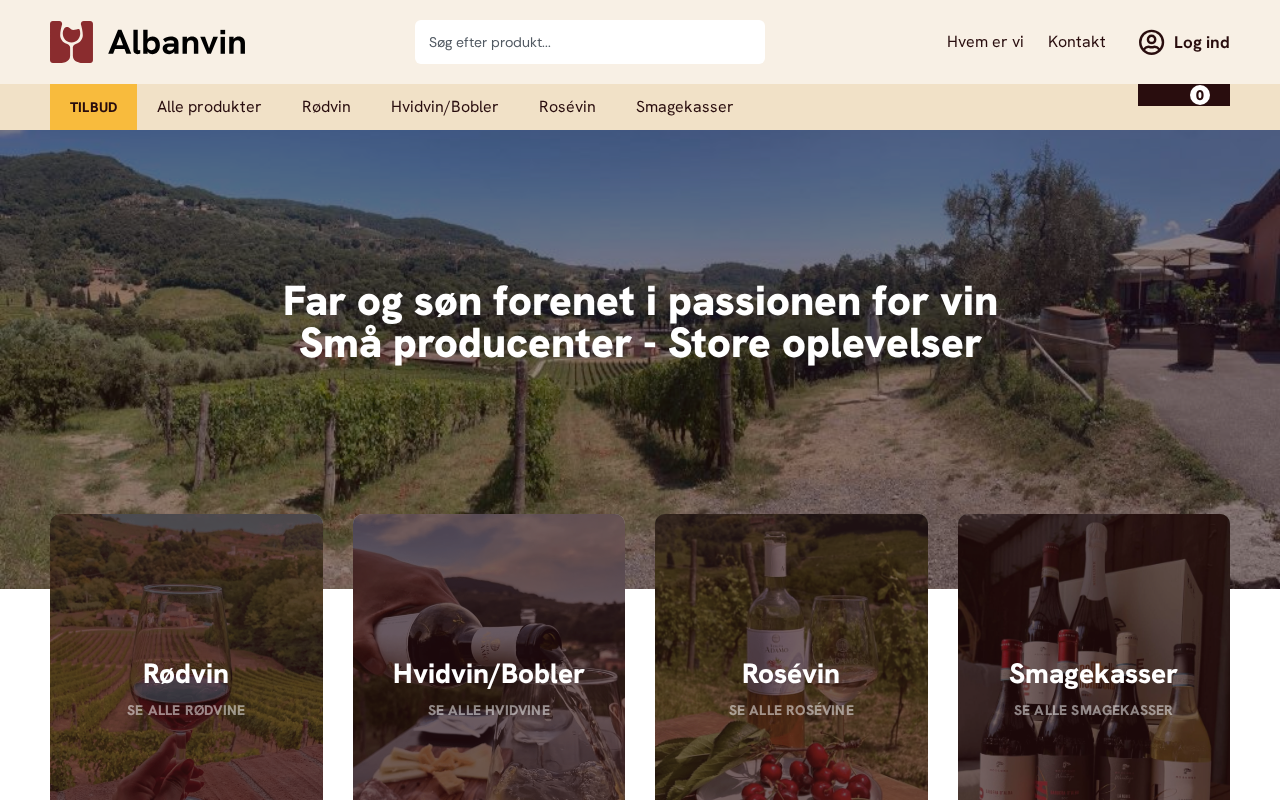Open the Hvem er vi page
The height and width of the screenshot is (800, 1280).
point(985,42)
